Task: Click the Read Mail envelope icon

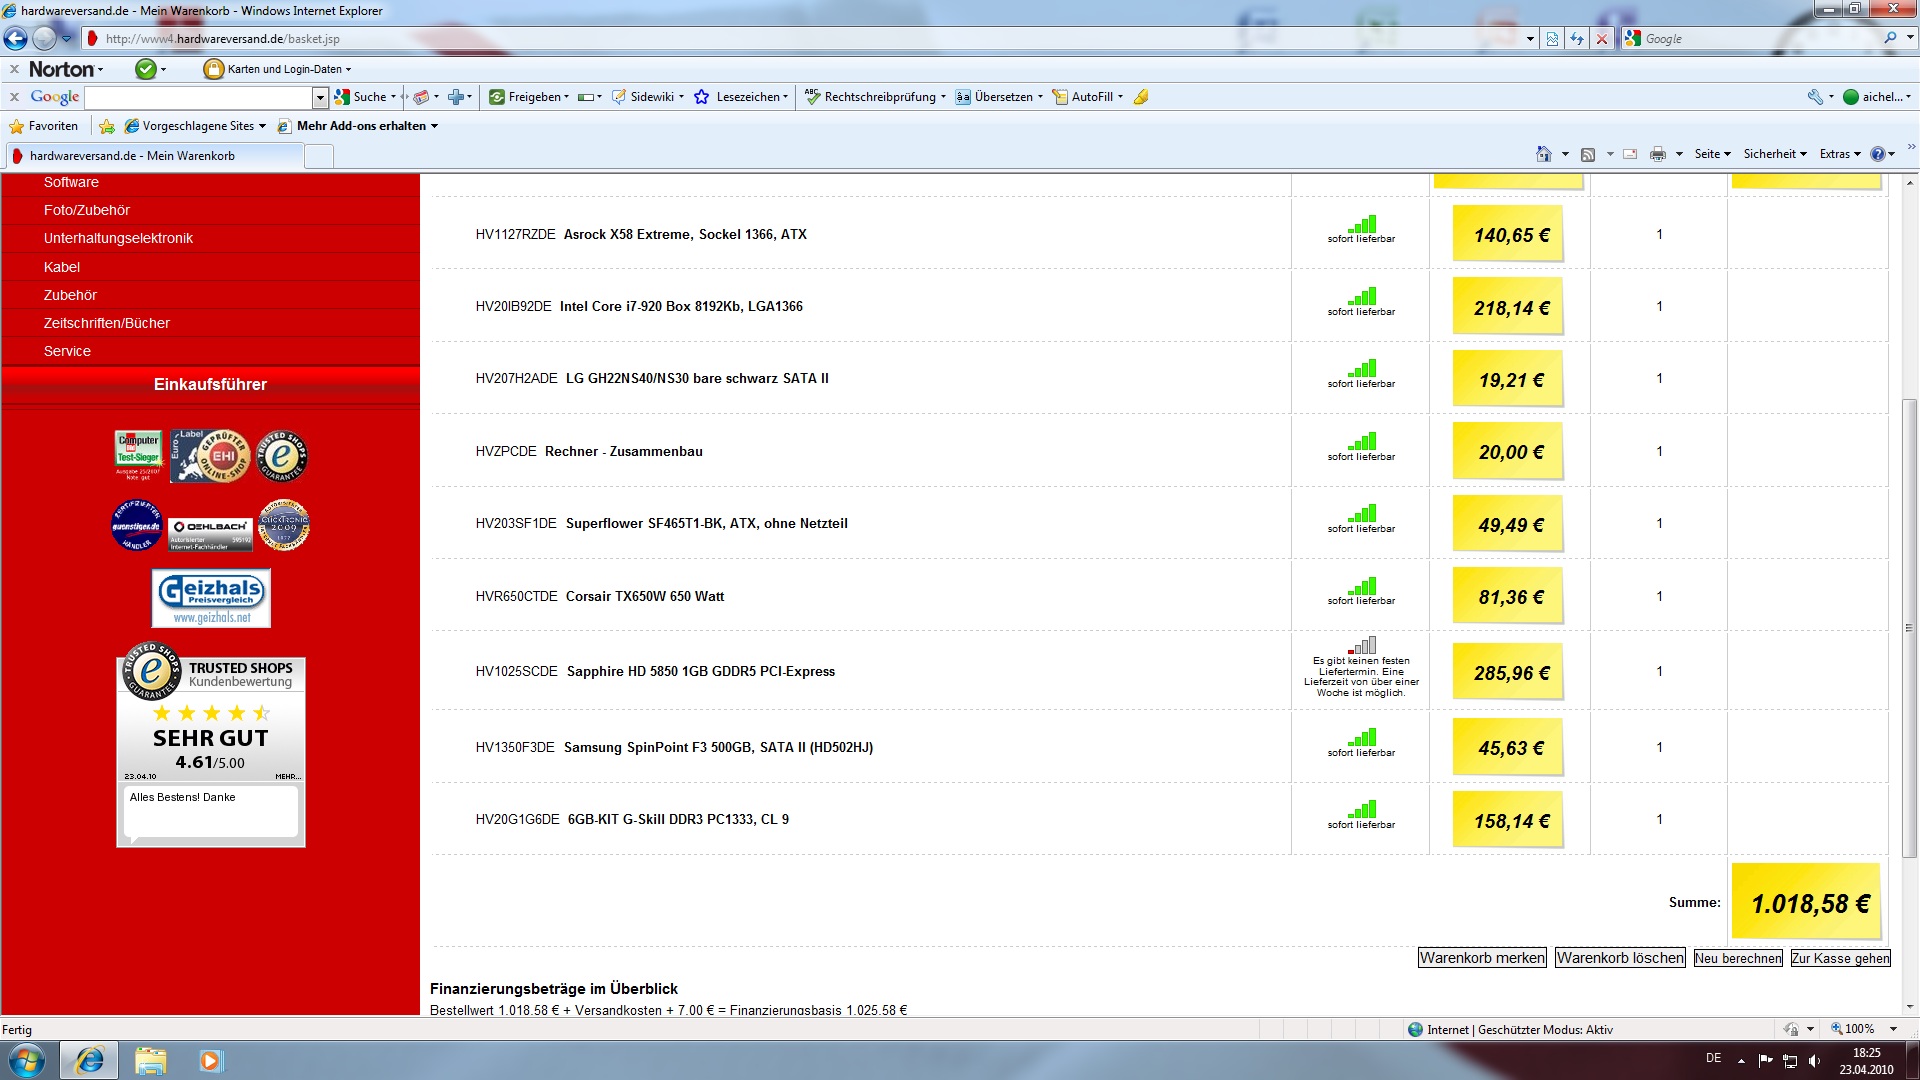Action: (1630, 154)
